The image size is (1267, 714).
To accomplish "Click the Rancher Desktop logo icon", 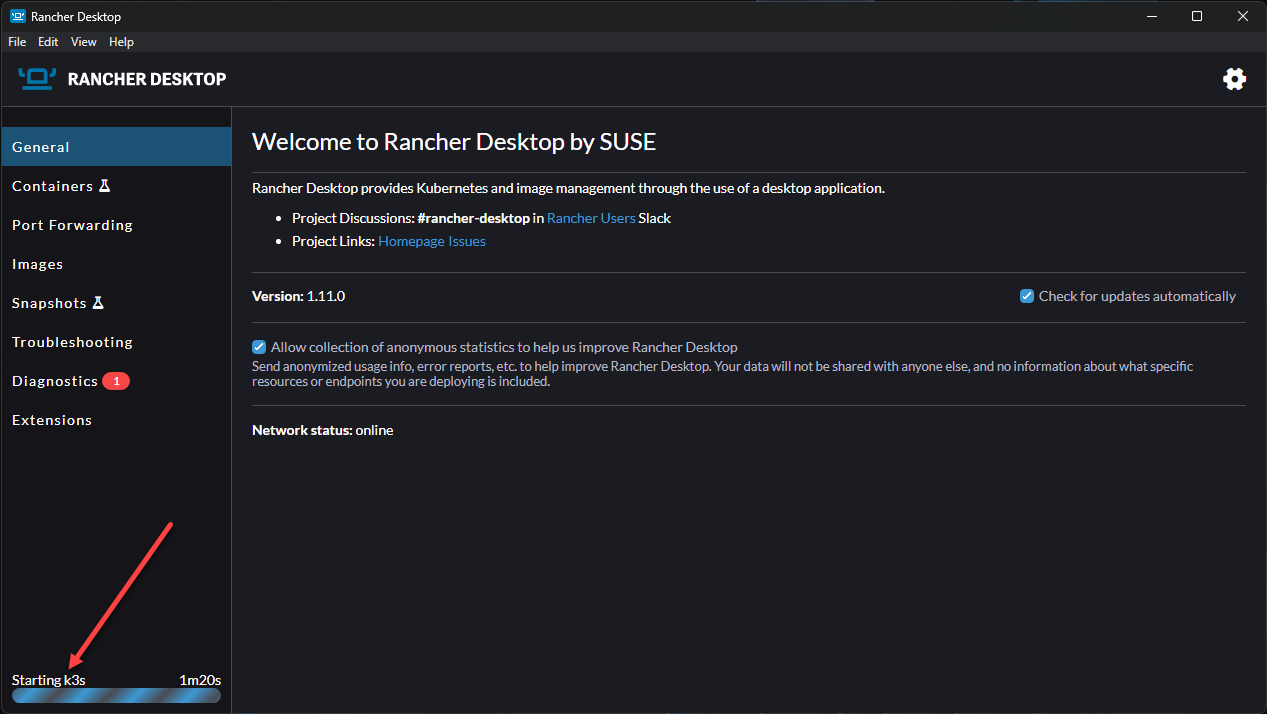I will pyautogui.click(x=37, y=79).
